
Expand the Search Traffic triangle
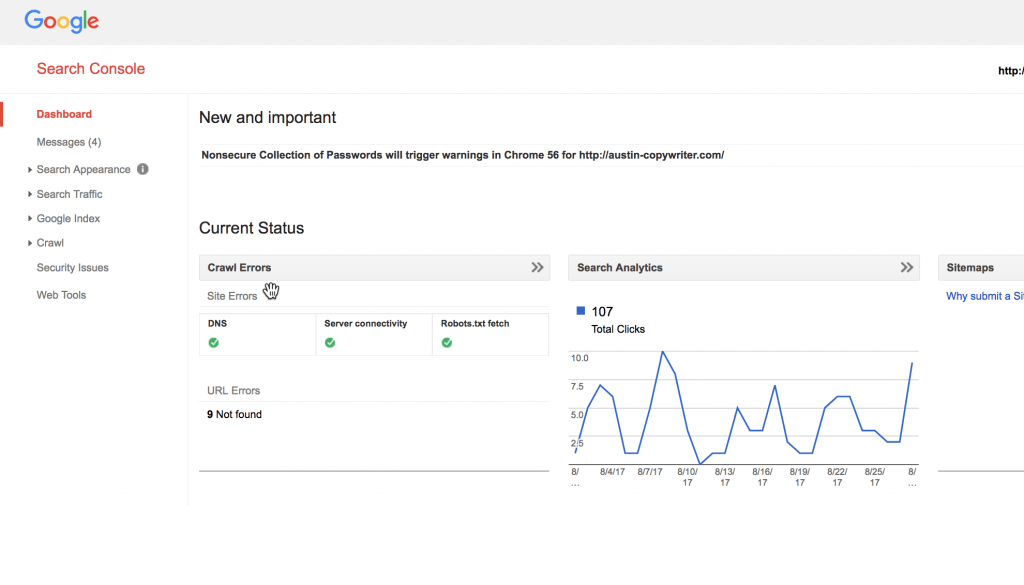[x=29, y=194]
